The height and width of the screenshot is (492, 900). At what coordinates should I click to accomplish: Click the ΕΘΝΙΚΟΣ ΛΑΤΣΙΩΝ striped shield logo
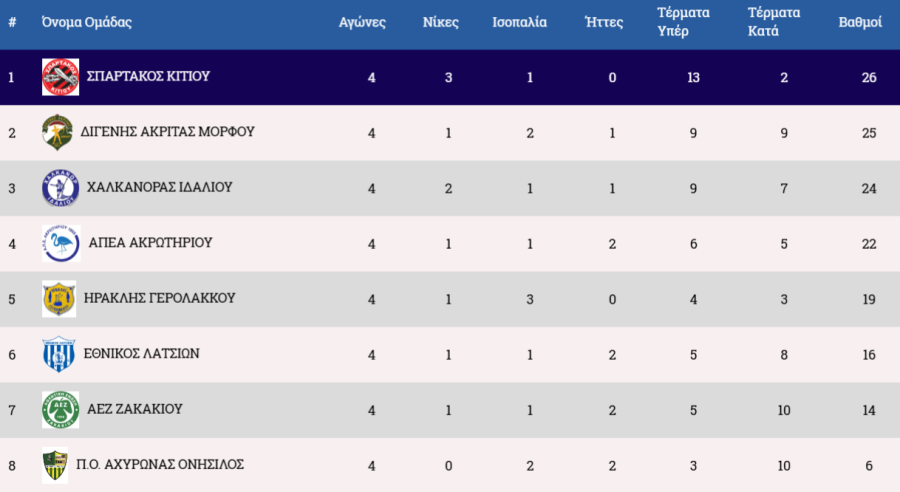click(x=60, y=354)
